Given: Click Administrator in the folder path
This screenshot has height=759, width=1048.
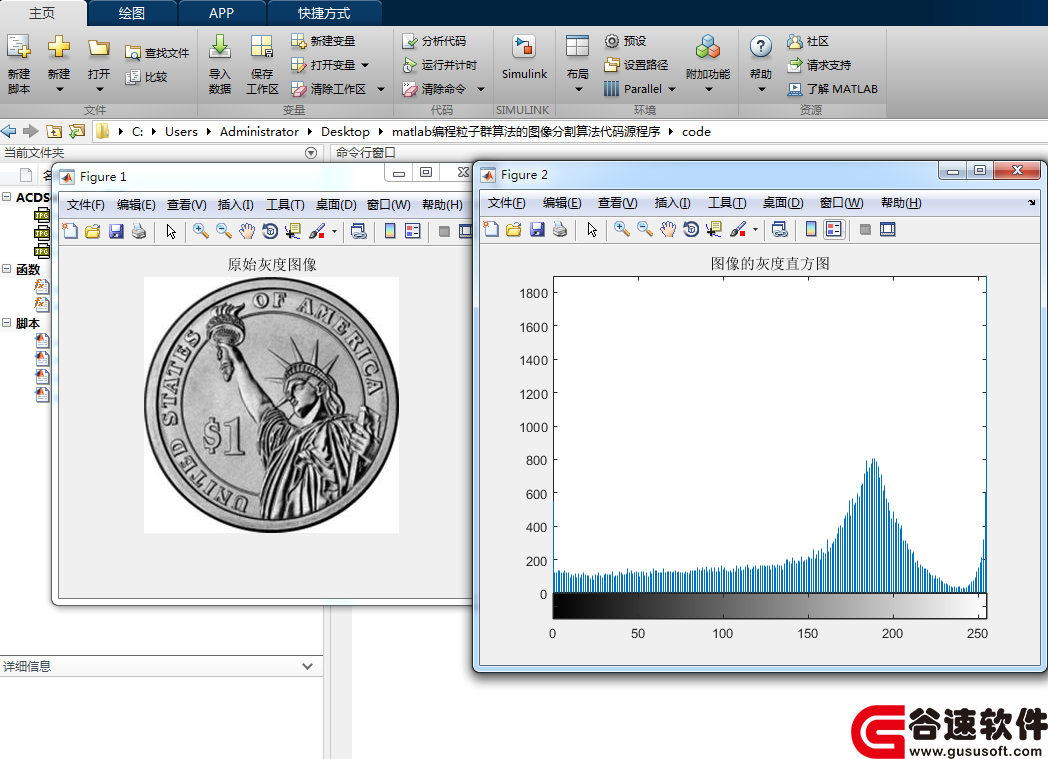Looking at the screenshot, I should [x=259, y=132].
